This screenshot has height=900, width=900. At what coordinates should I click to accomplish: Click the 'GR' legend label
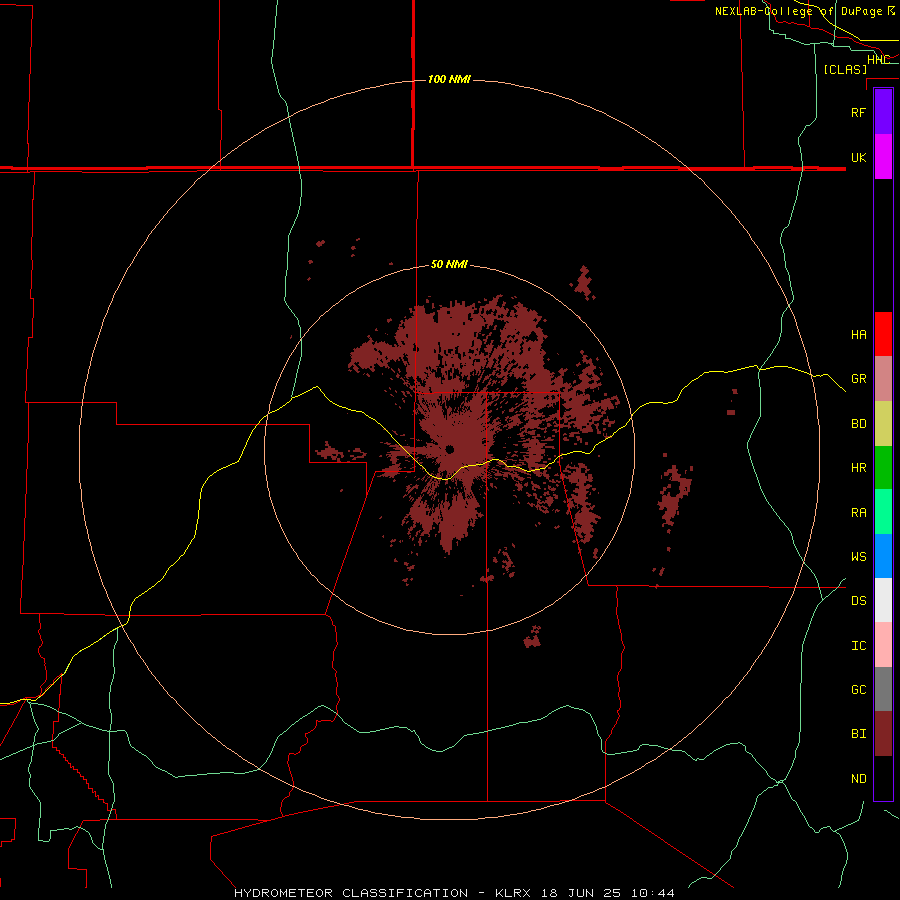coord(858,379)
